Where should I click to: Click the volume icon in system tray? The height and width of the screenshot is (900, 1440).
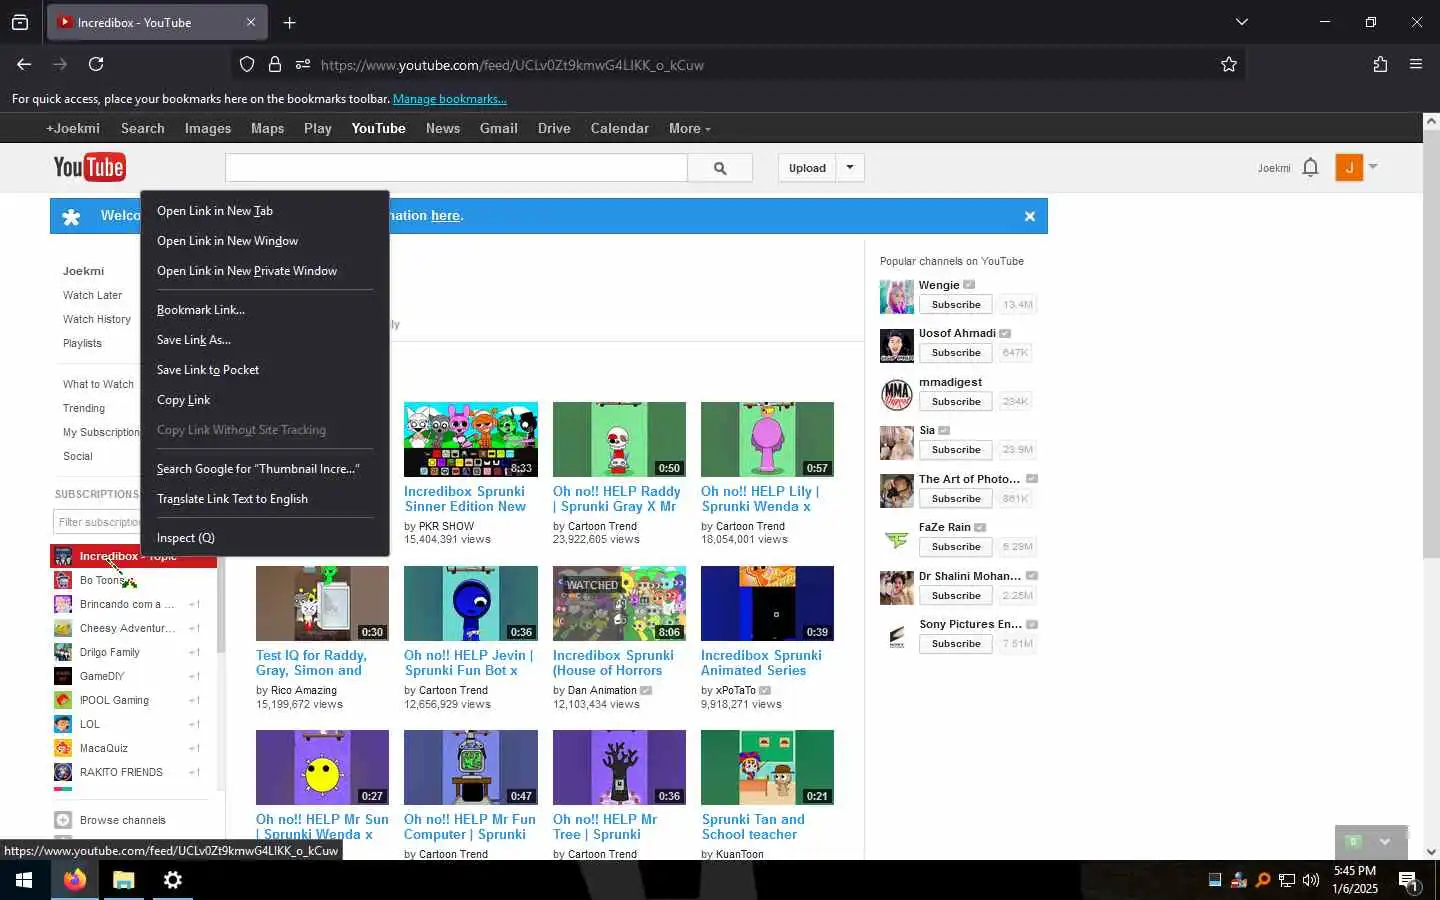[1311, 880]
